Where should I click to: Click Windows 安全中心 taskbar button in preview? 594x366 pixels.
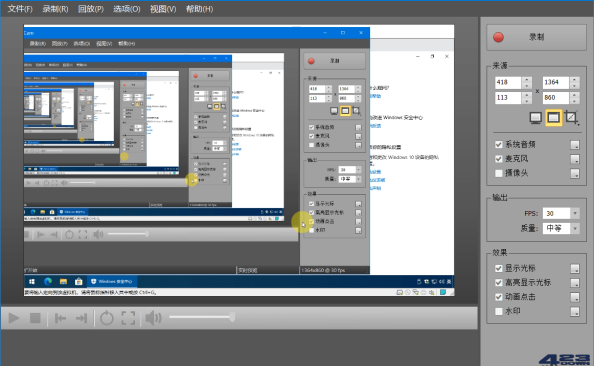pyautogui.click(x=112, y=282)
